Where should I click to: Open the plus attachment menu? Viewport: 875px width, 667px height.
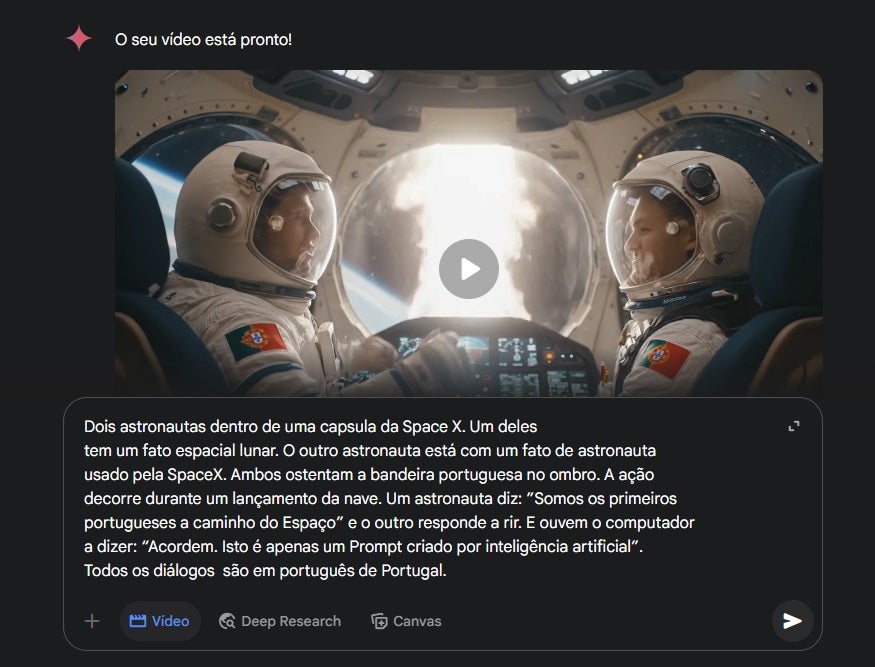click(x=92, y=621)
